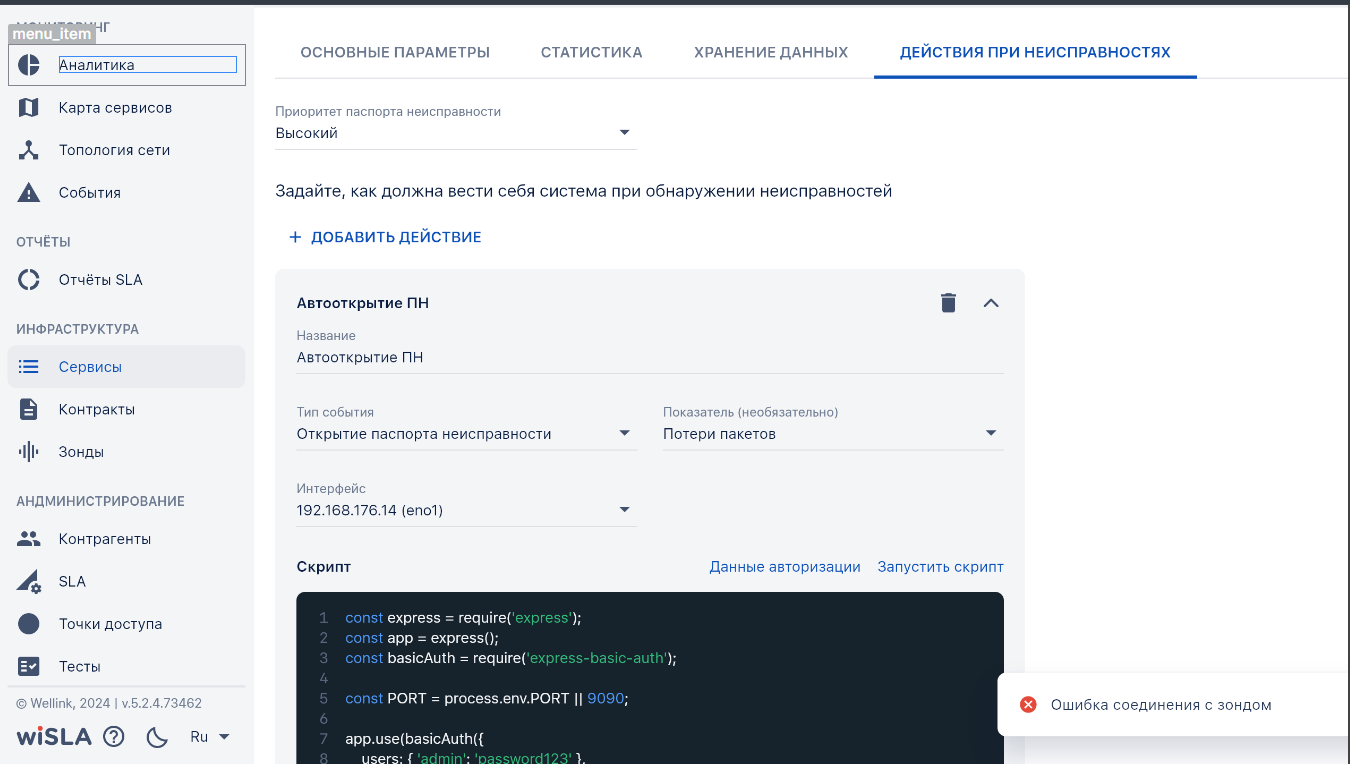Click the express-basic-auth require line
This screenshot has height=764, width=1350.
point(511,658)
